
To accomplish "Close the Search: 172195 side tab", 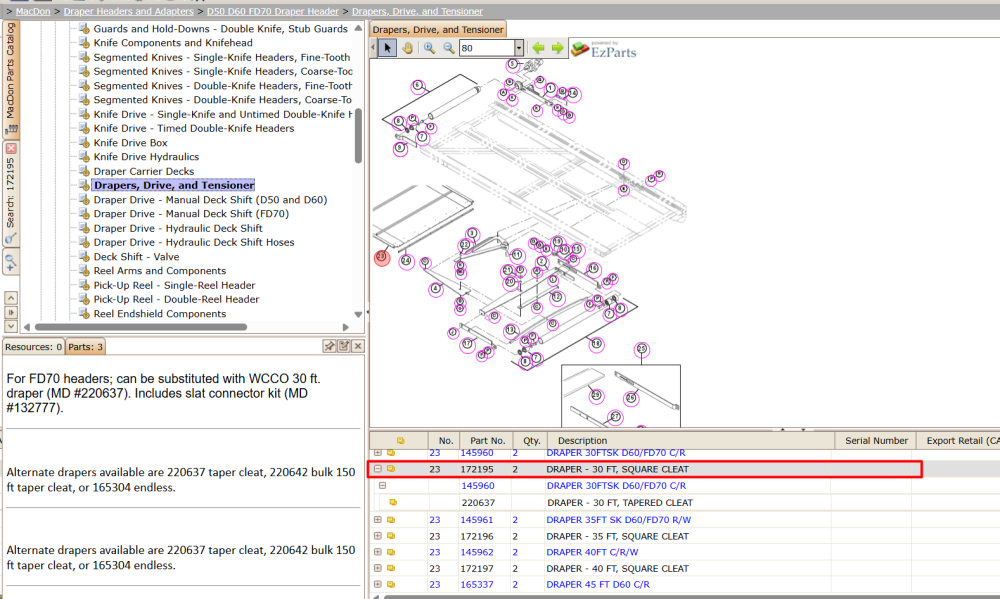I will [11, 148].
